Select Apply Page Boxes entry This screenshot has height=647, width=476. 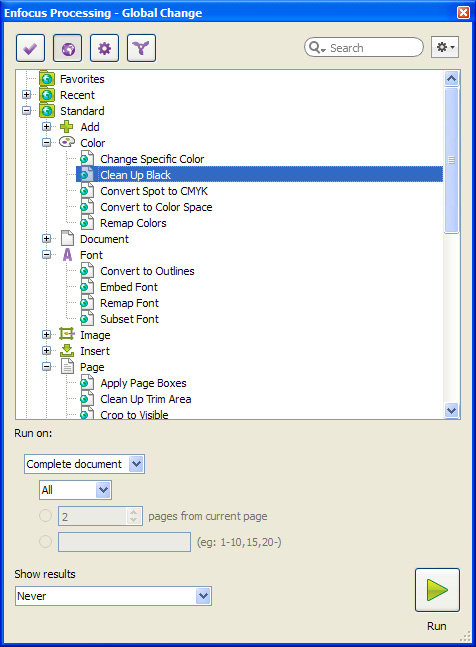143,383
